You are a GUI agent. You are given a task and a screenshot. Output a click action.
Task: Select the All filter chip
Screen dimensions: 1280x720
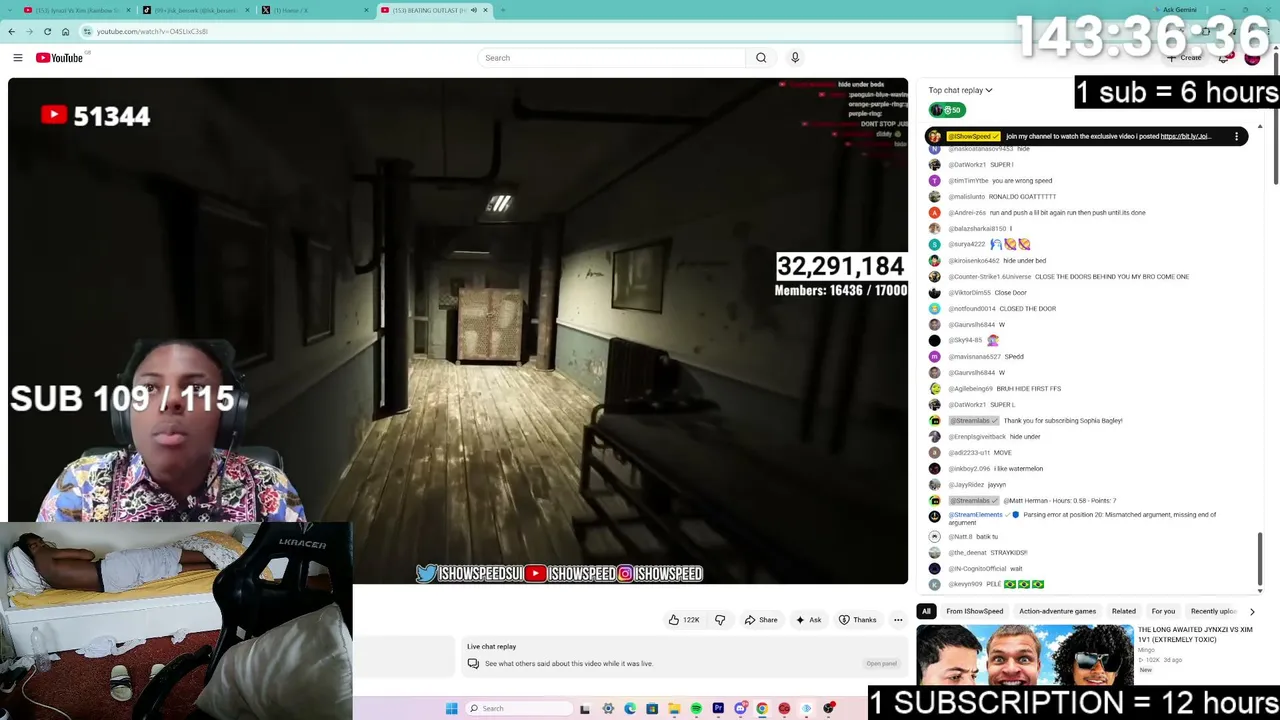click(926, 611)
